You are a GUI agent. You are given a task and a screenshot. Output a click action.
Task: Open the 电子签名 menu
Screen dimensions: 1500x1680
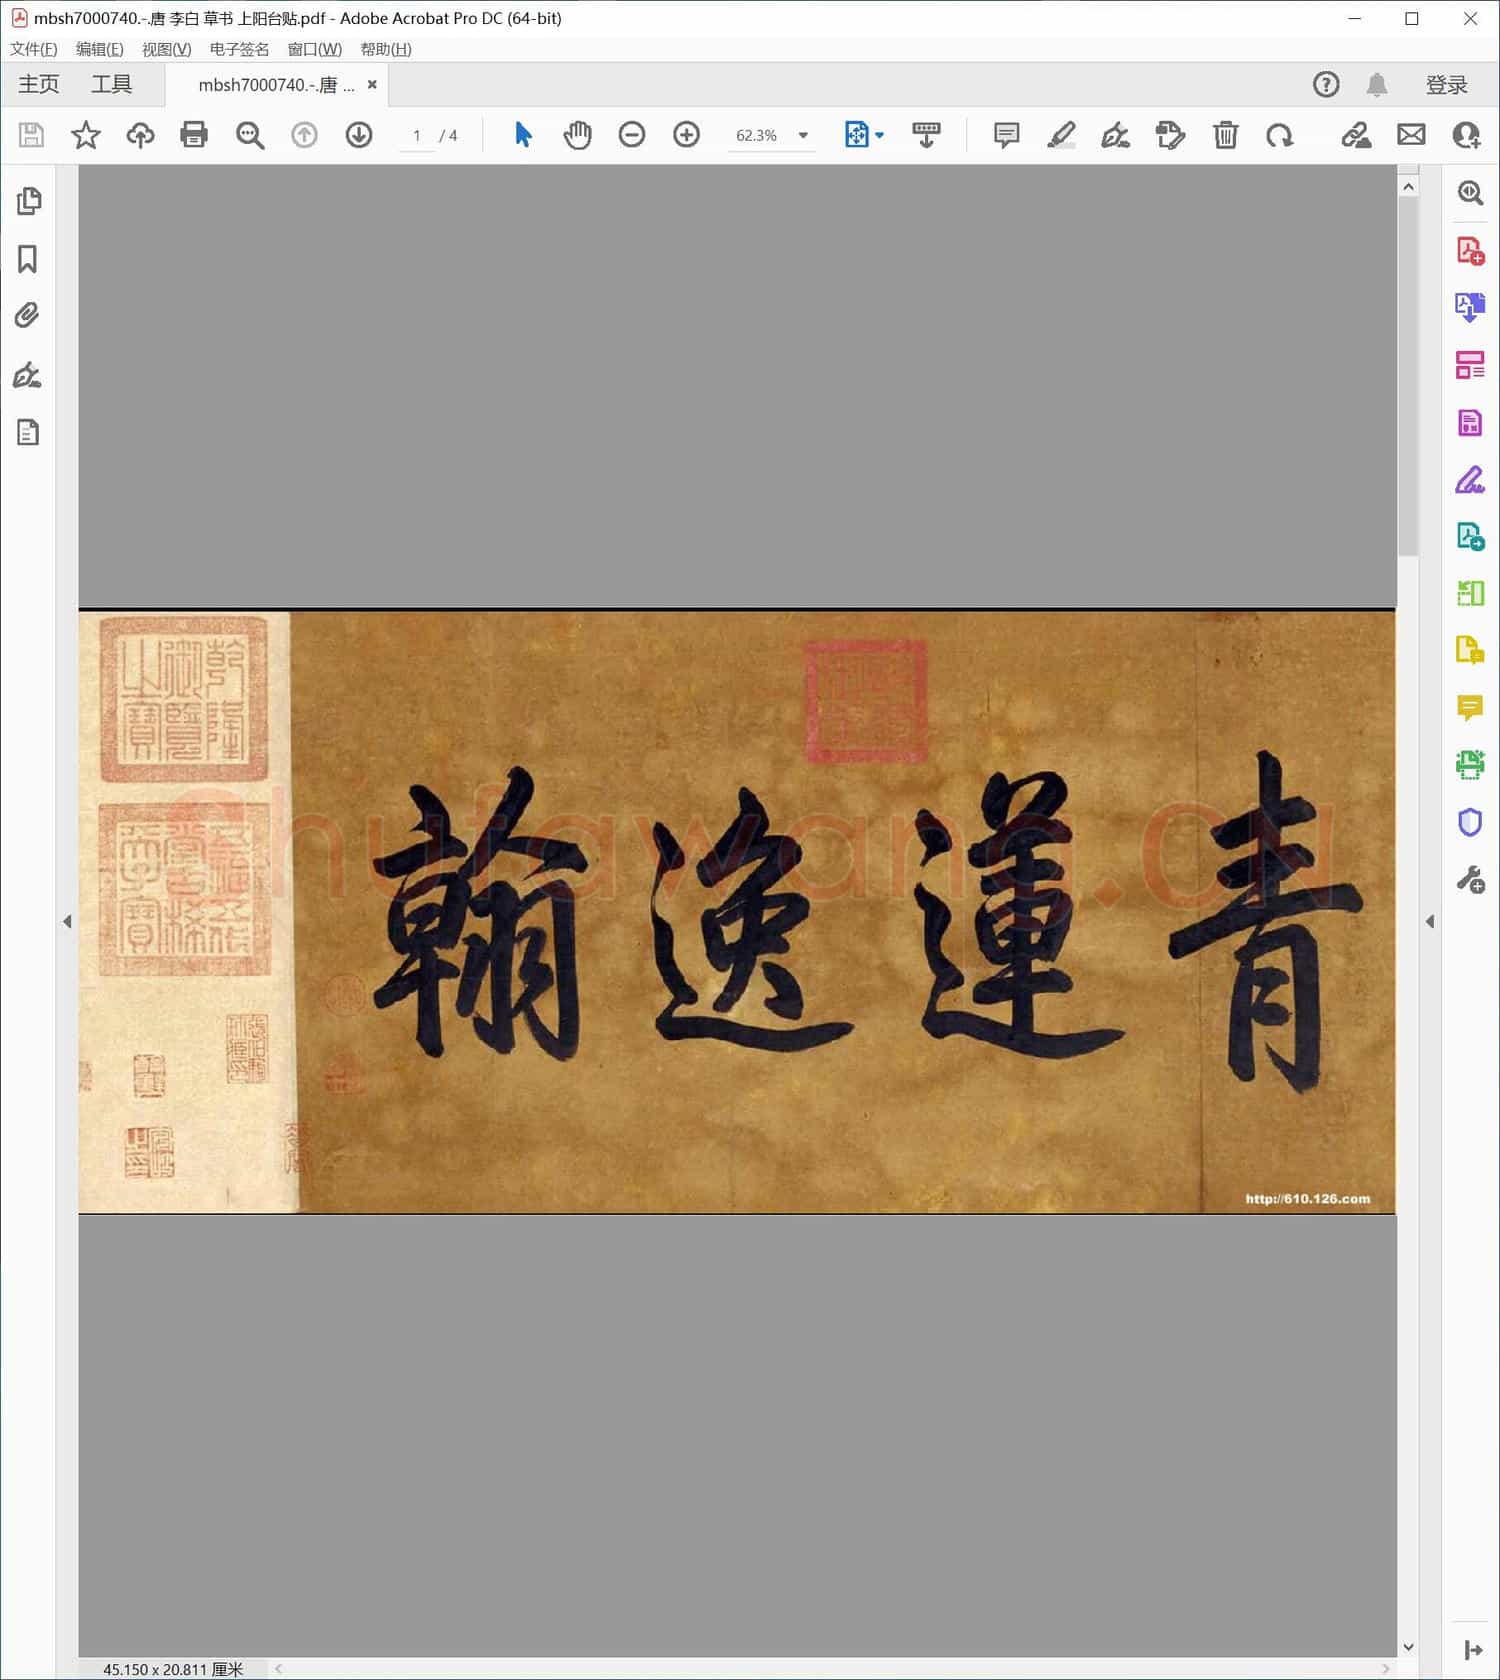coord(240,49)
